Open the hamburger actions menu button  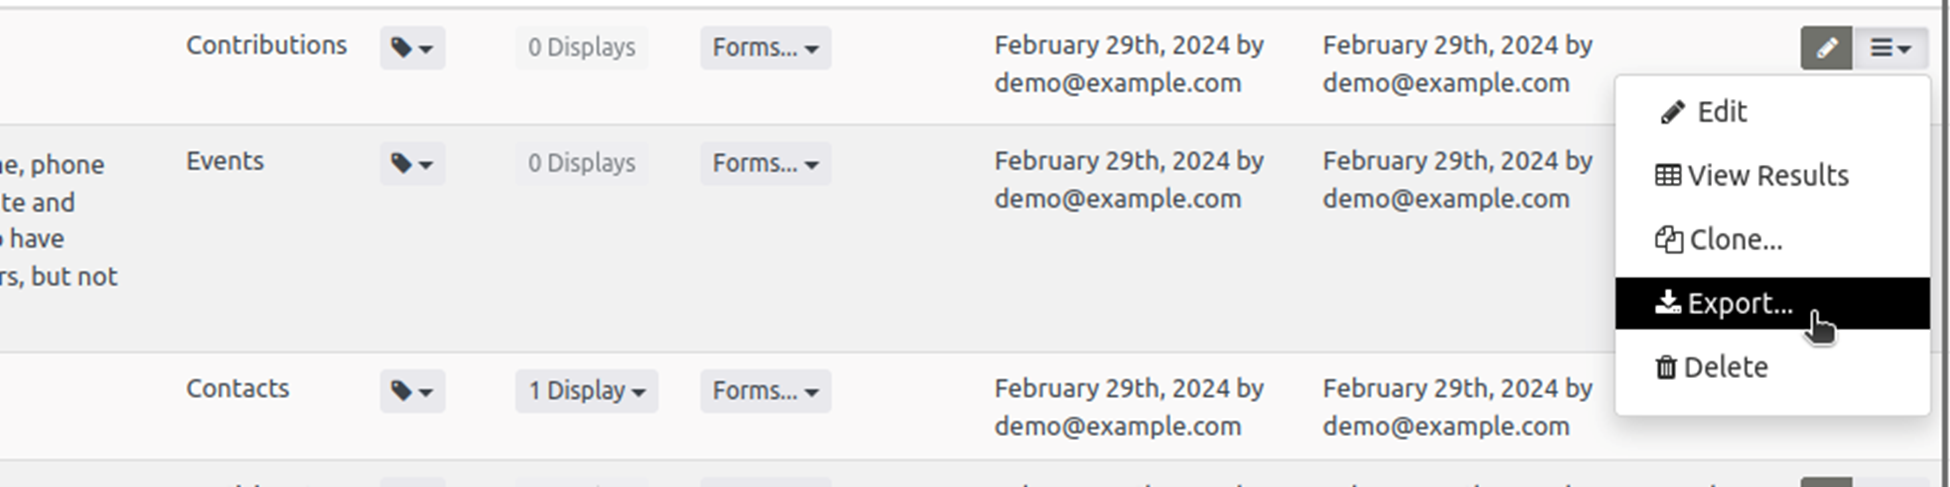coord(1890,48)
